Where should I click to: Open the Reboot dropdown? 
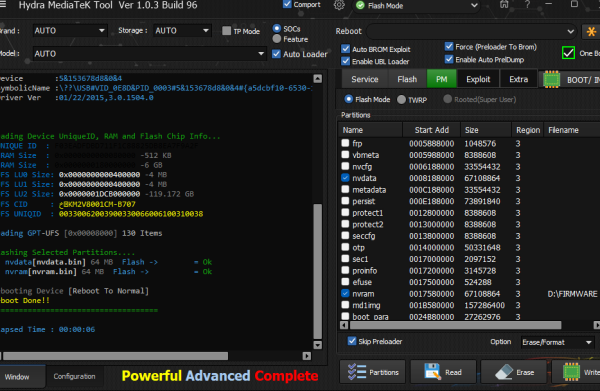click(471, 31)
